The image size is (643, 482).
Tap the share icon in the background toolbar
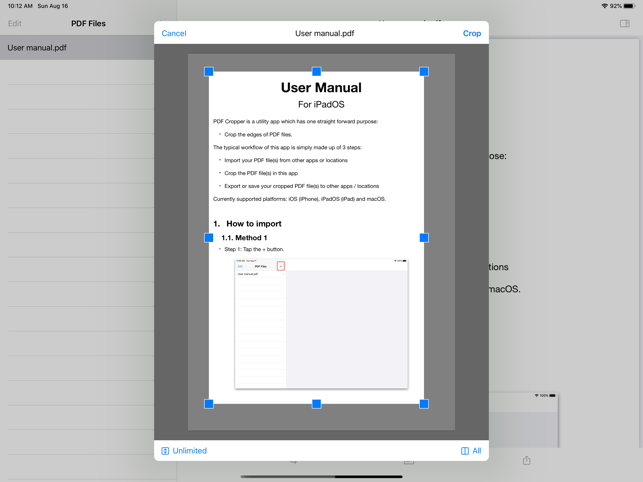click(x=527, y=460)
